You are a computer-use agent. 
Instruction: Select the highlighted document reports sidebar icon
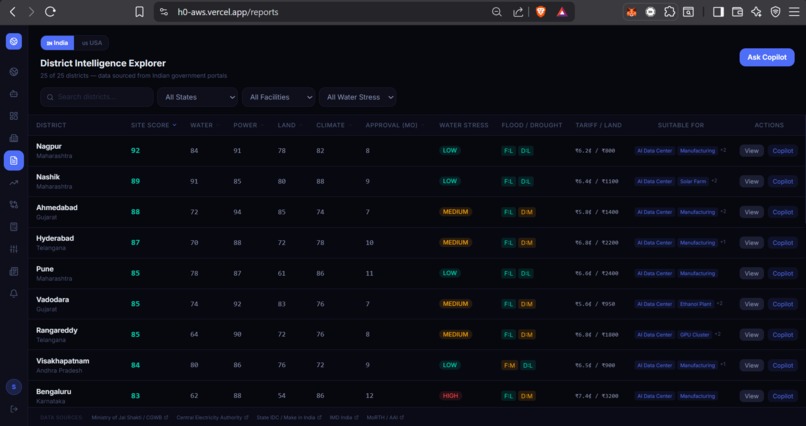tap(14, 161)
